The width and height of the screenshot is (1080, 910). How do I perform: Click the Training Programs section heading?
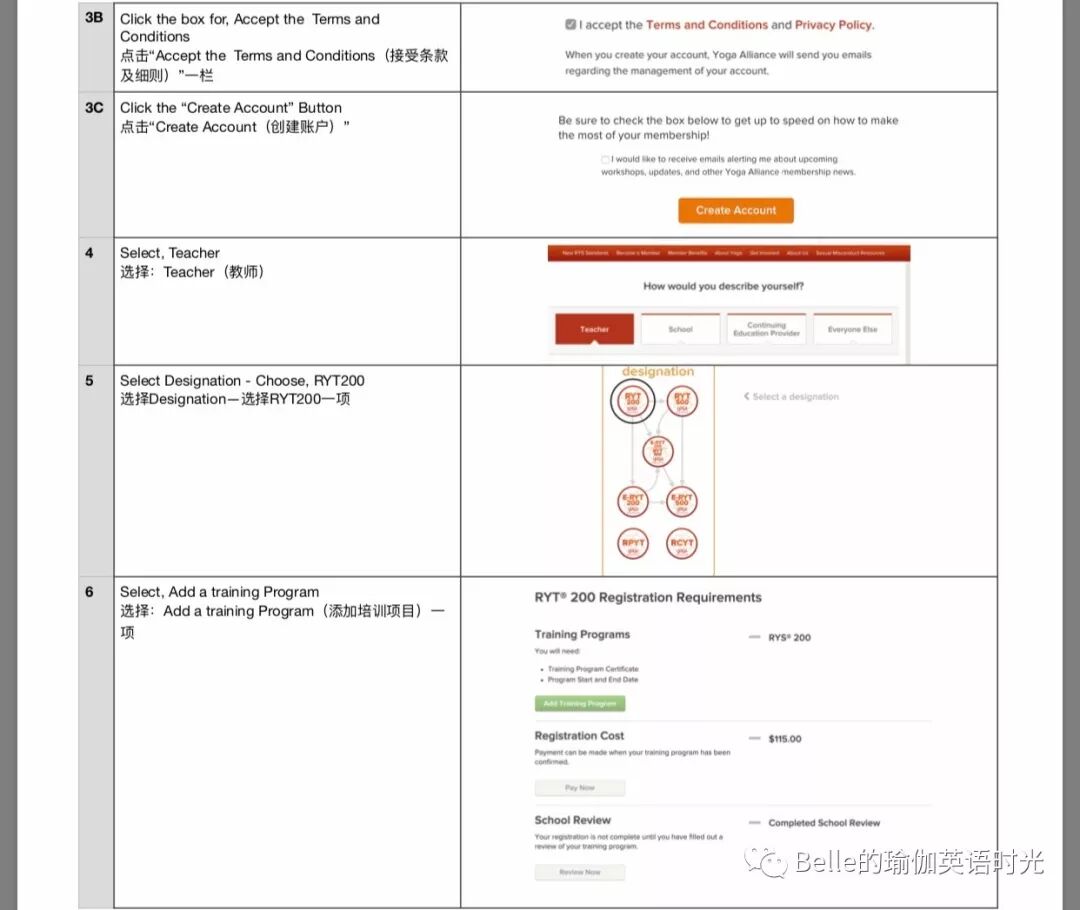click(582, 634)
